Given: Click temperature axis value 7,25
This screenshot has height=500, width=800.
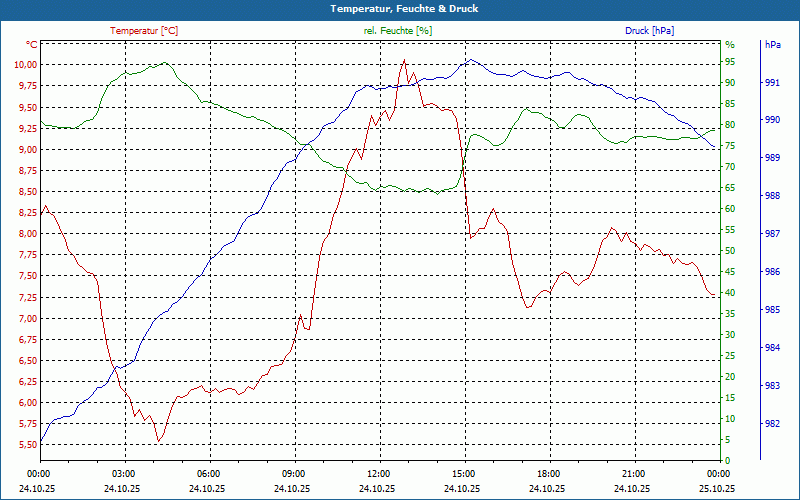Looking at the screenshot, I should coord(28,297).
